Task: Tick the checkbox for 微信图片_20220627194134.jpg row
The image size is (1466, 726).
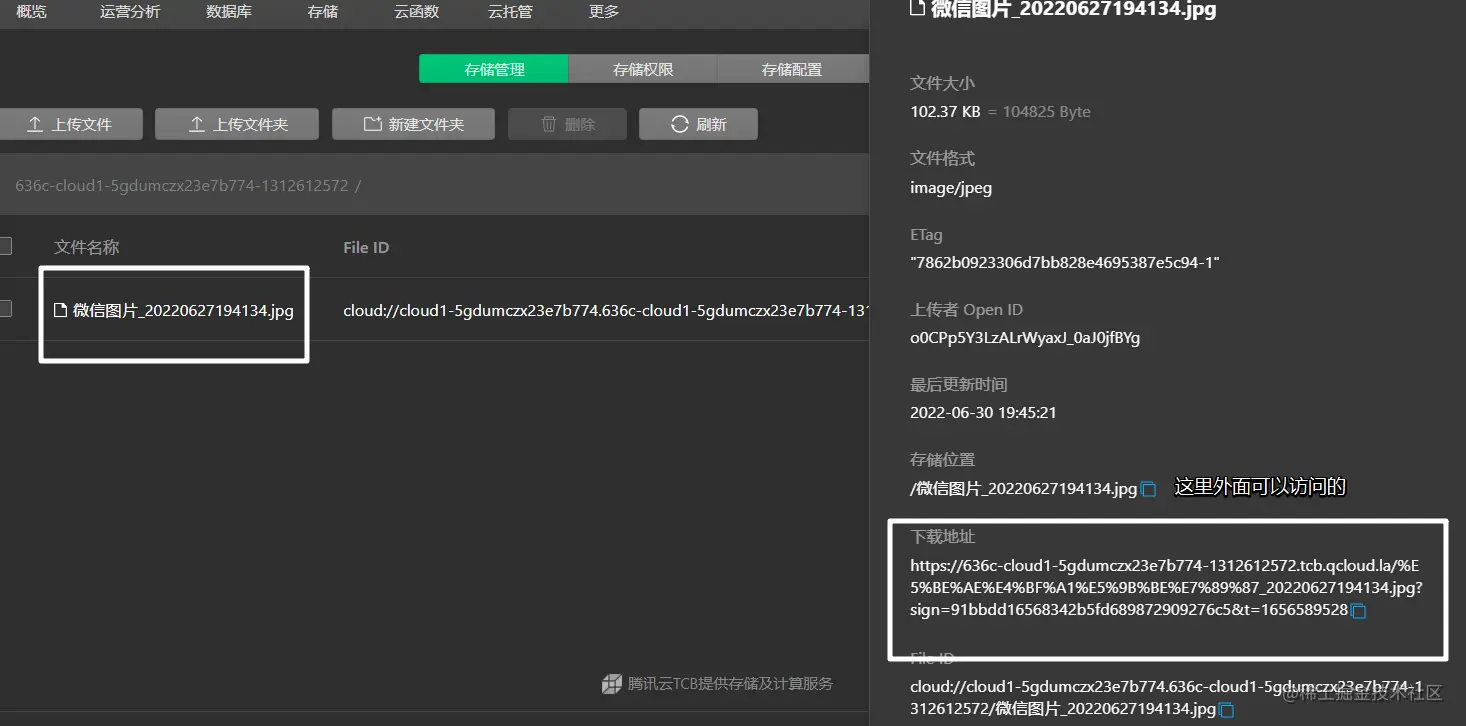Action: (5, 309)
